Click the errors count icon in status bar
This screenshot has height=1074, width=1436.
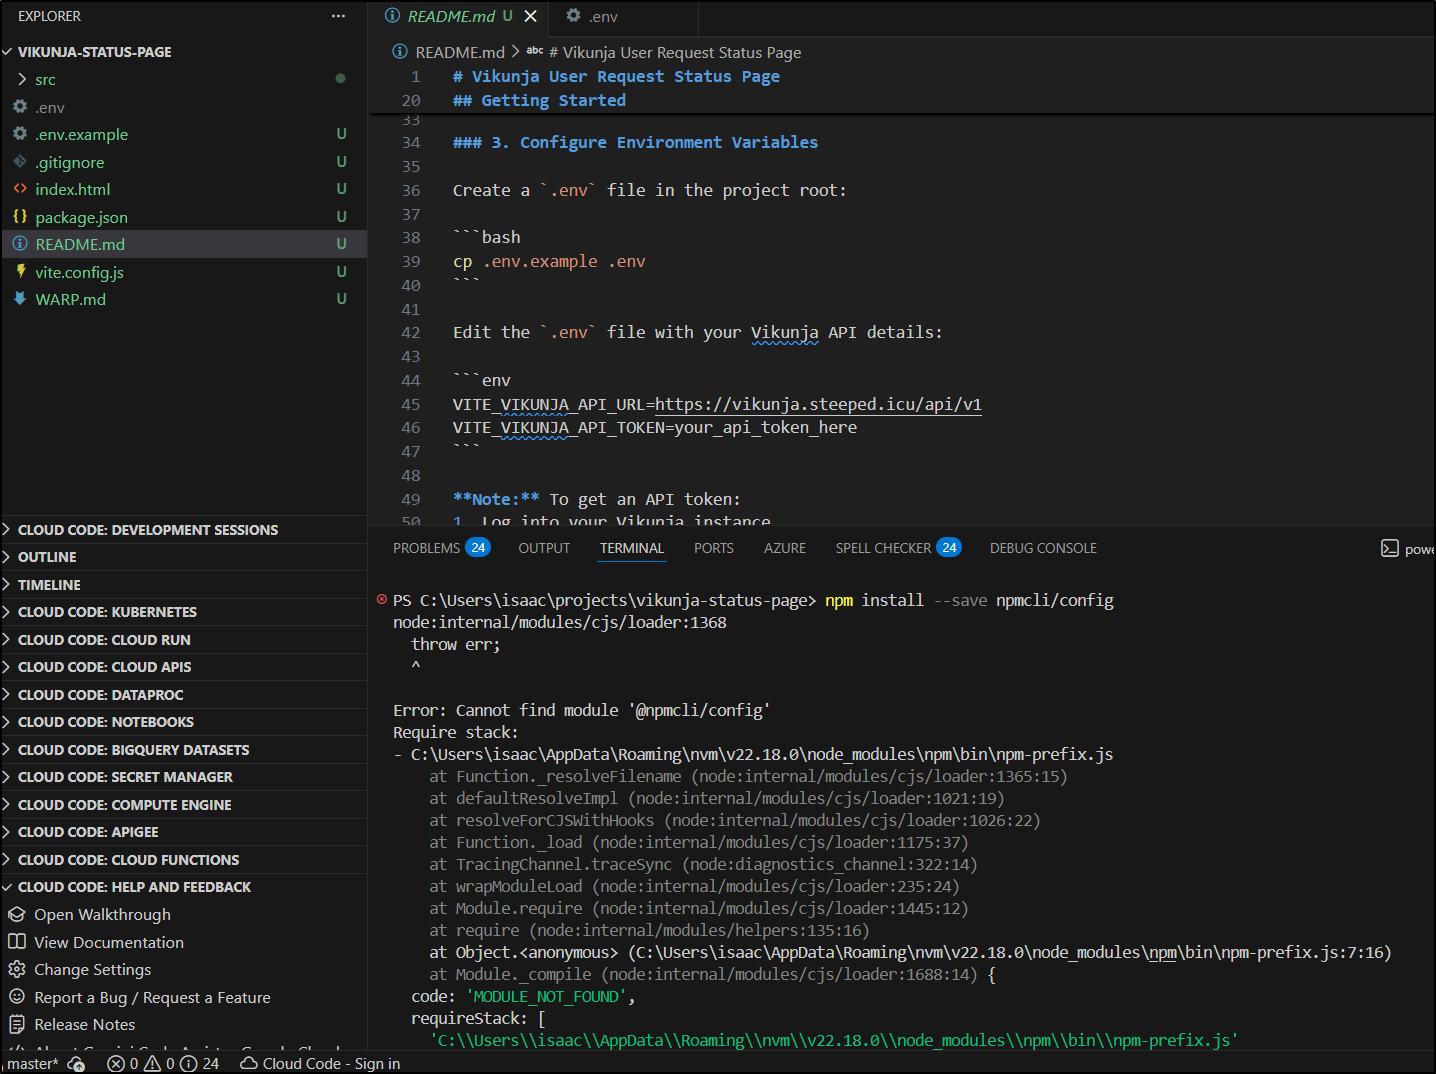(x=116, y=1064)
